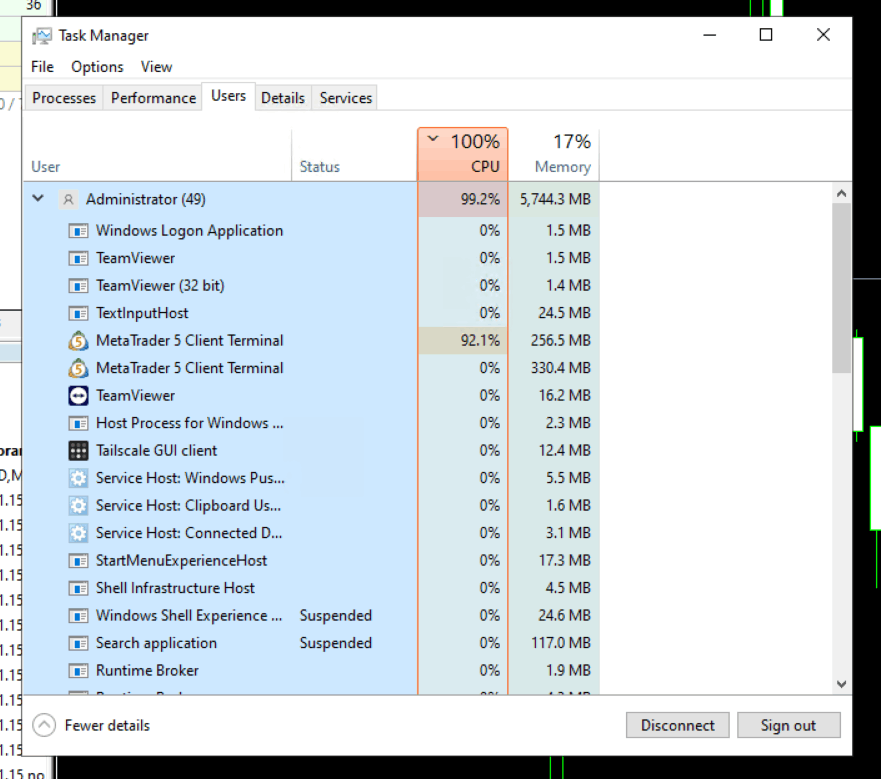Click the icon beside TeamViewer (32 bit)
Screen dimensions: 881x779
[78, 286]
